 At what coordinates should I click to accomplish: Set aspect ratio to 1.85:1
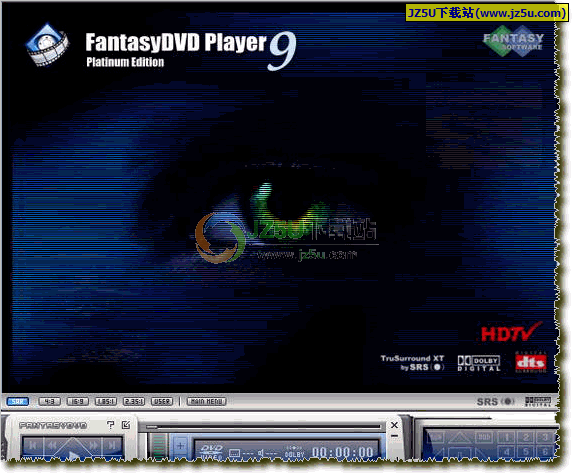(106, 402)
